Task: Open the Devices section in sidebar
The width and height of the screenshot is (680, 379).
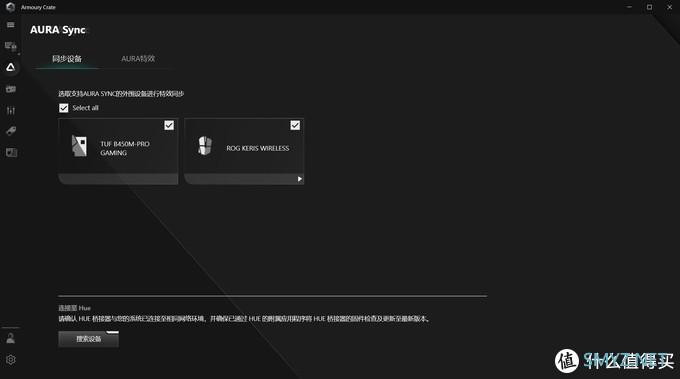Action: pos(10,46)
